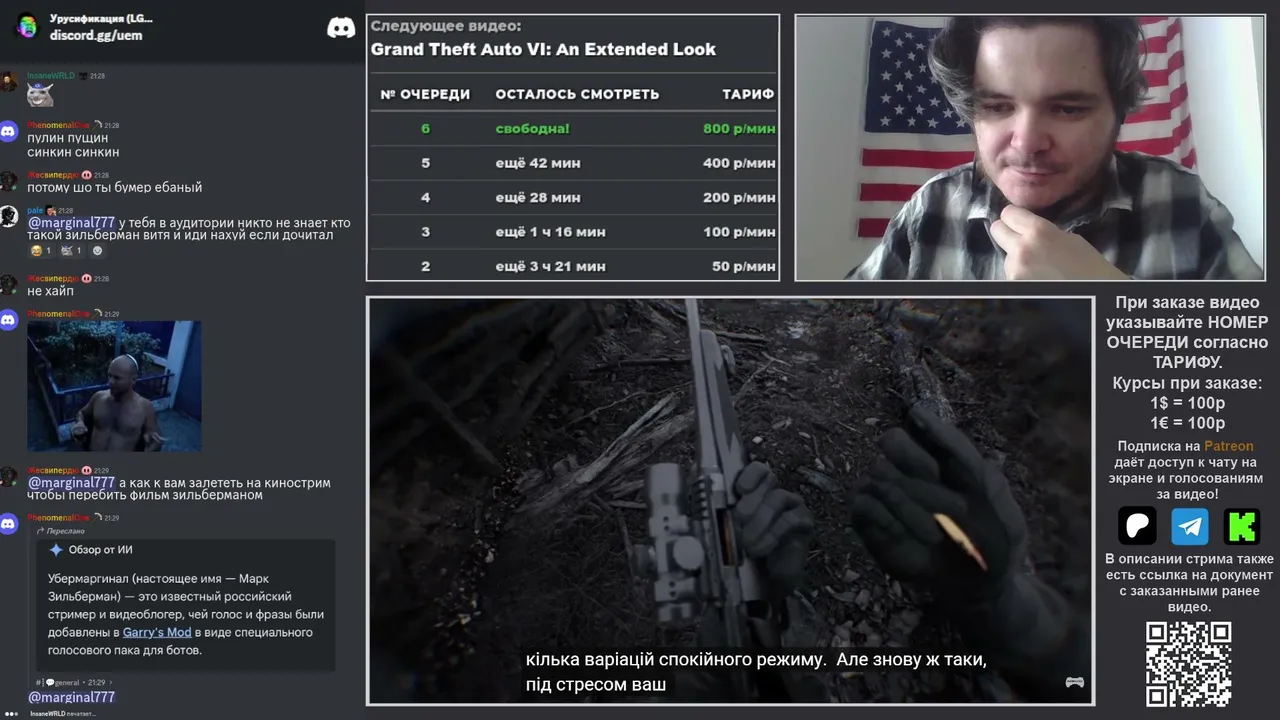
Task: Open the shirtless man image attachment
Action: coord(114,386)
